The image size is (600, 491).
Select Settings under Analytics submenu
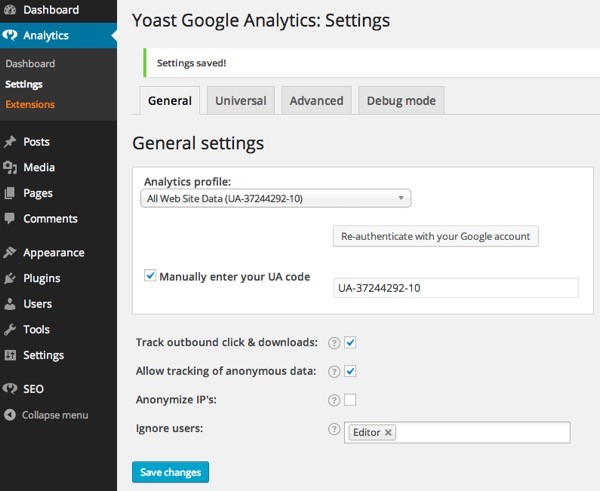pos(24,84)
